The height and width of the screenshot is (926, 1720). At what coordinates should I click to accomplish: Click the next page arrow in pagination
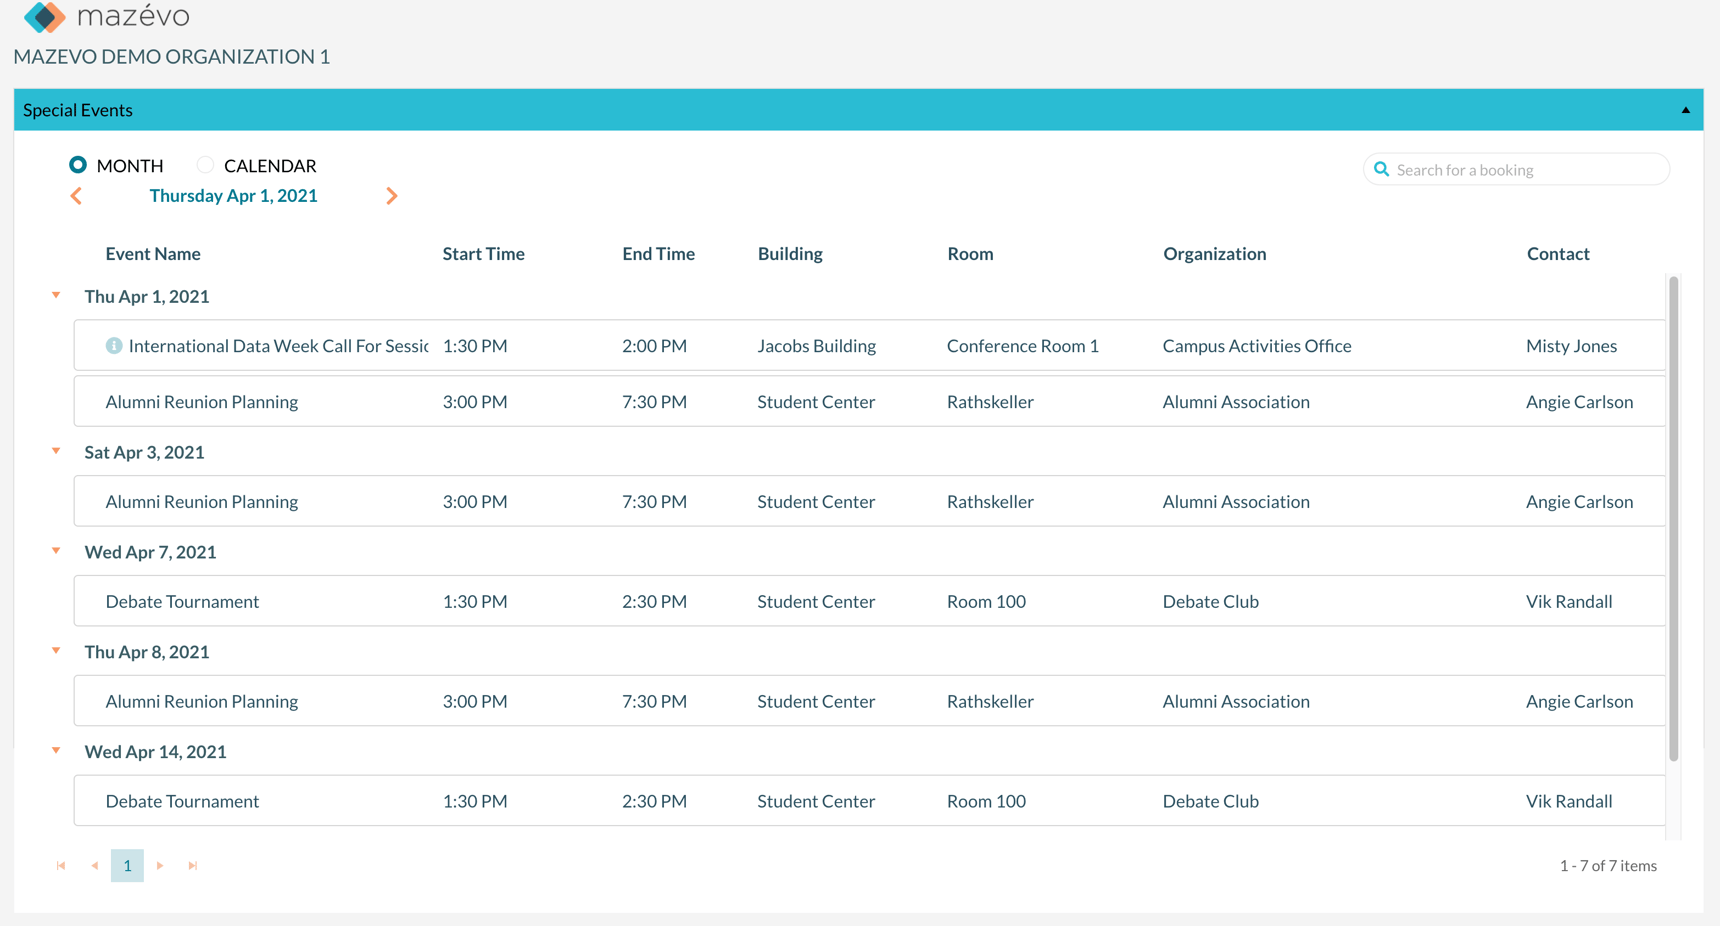pos(160,865)
